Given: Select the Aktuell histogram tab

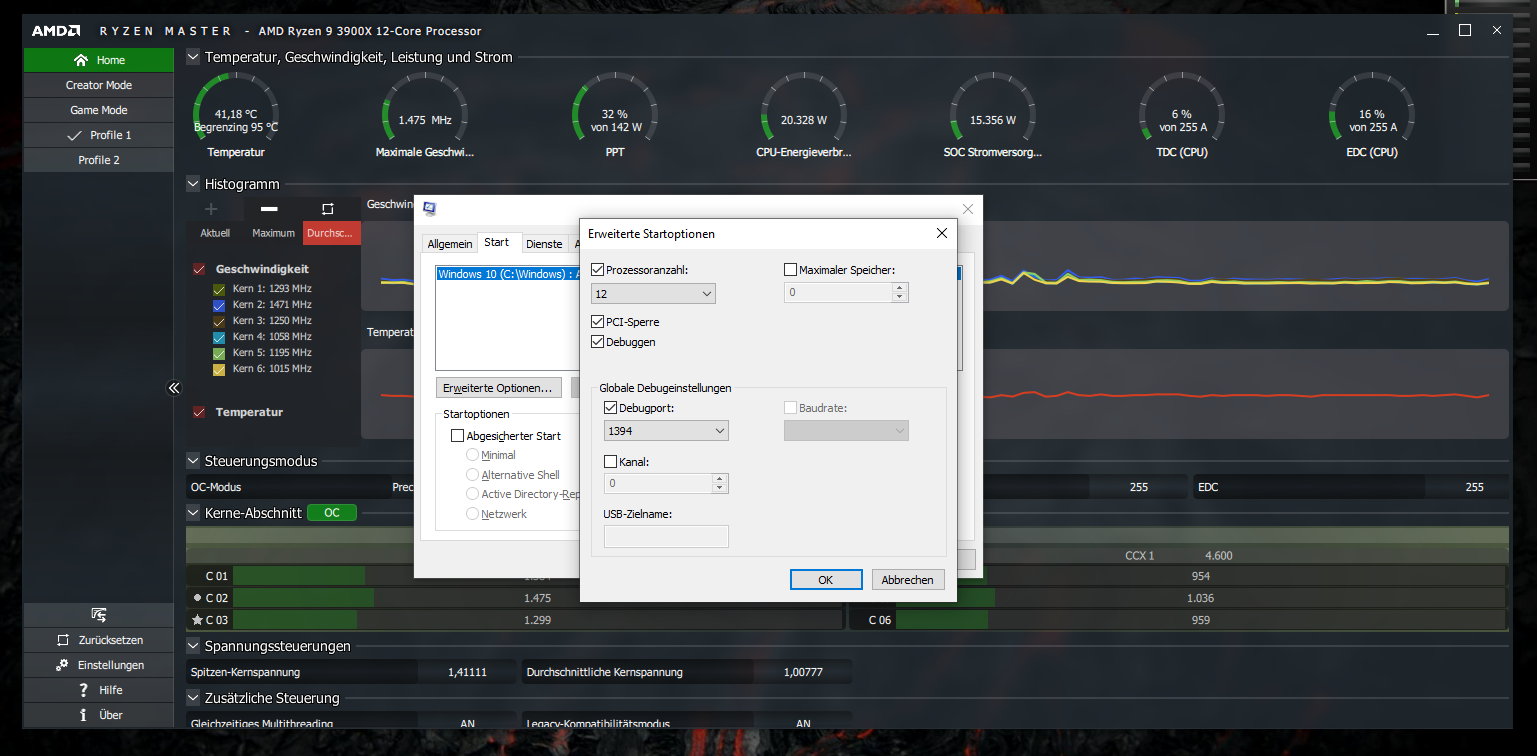Looking at the screenshot, I should [x=215, y=233].
